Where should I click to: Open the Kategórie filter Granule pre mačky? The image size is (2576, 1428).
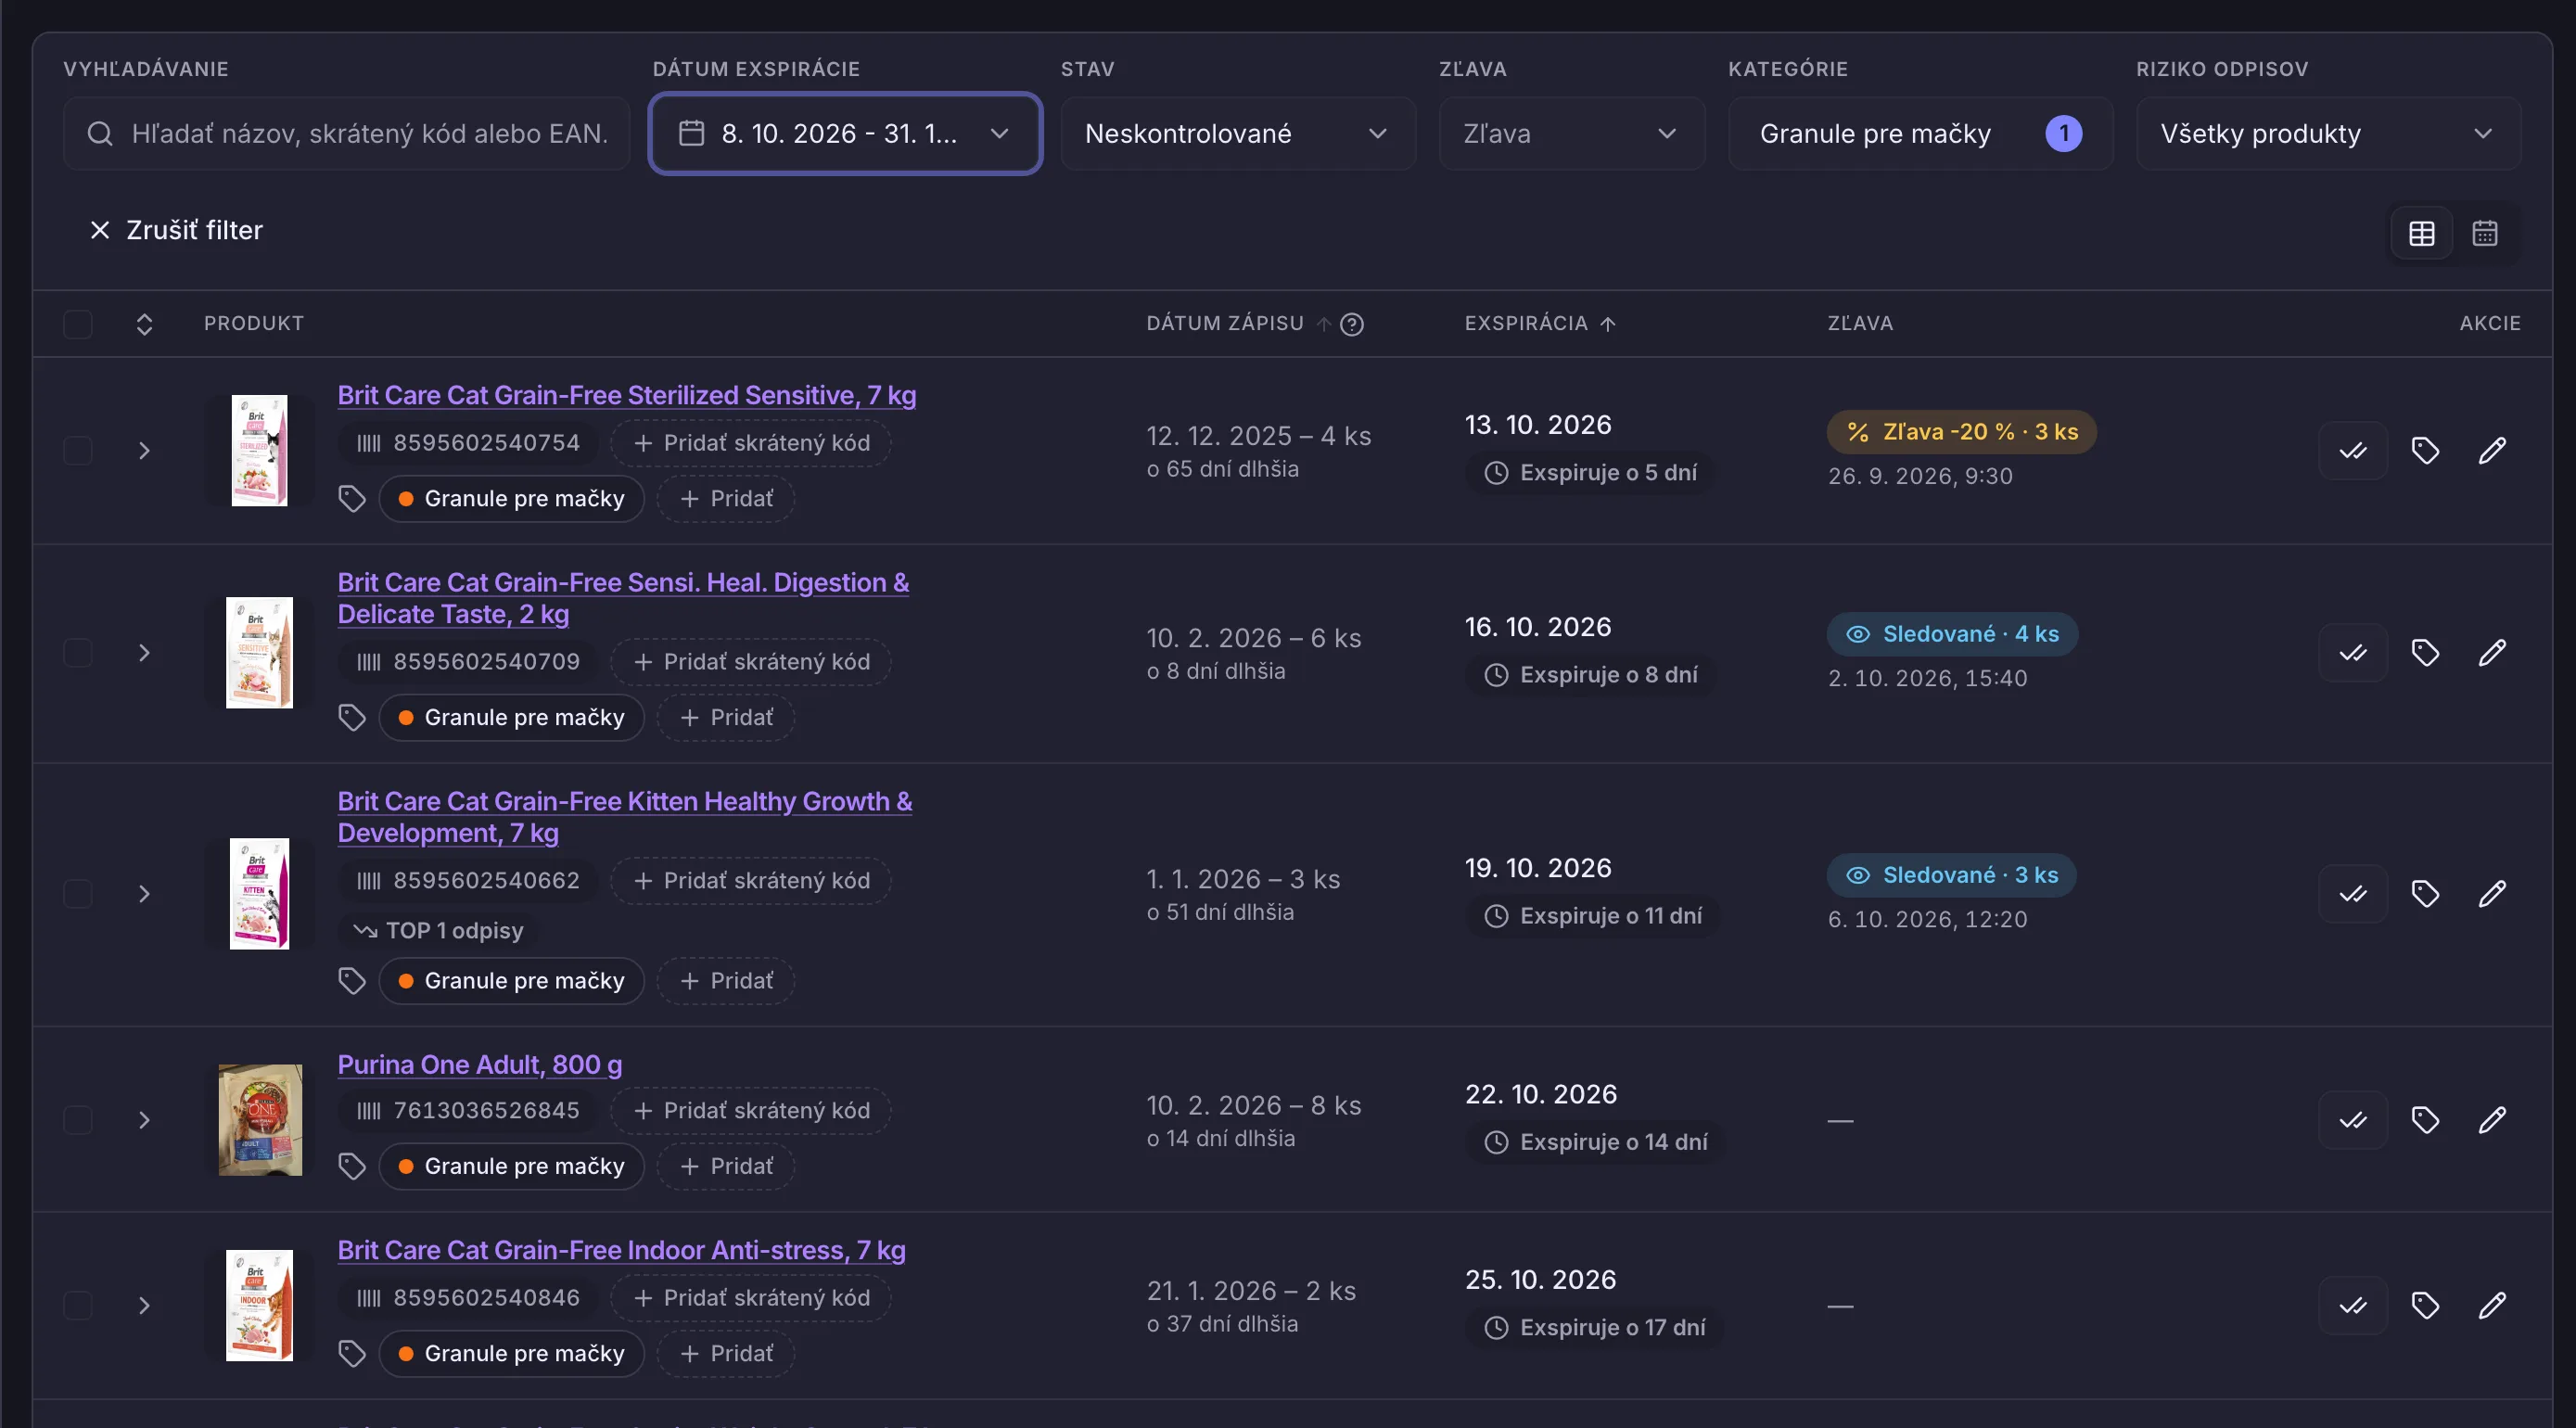point(1920,133)
